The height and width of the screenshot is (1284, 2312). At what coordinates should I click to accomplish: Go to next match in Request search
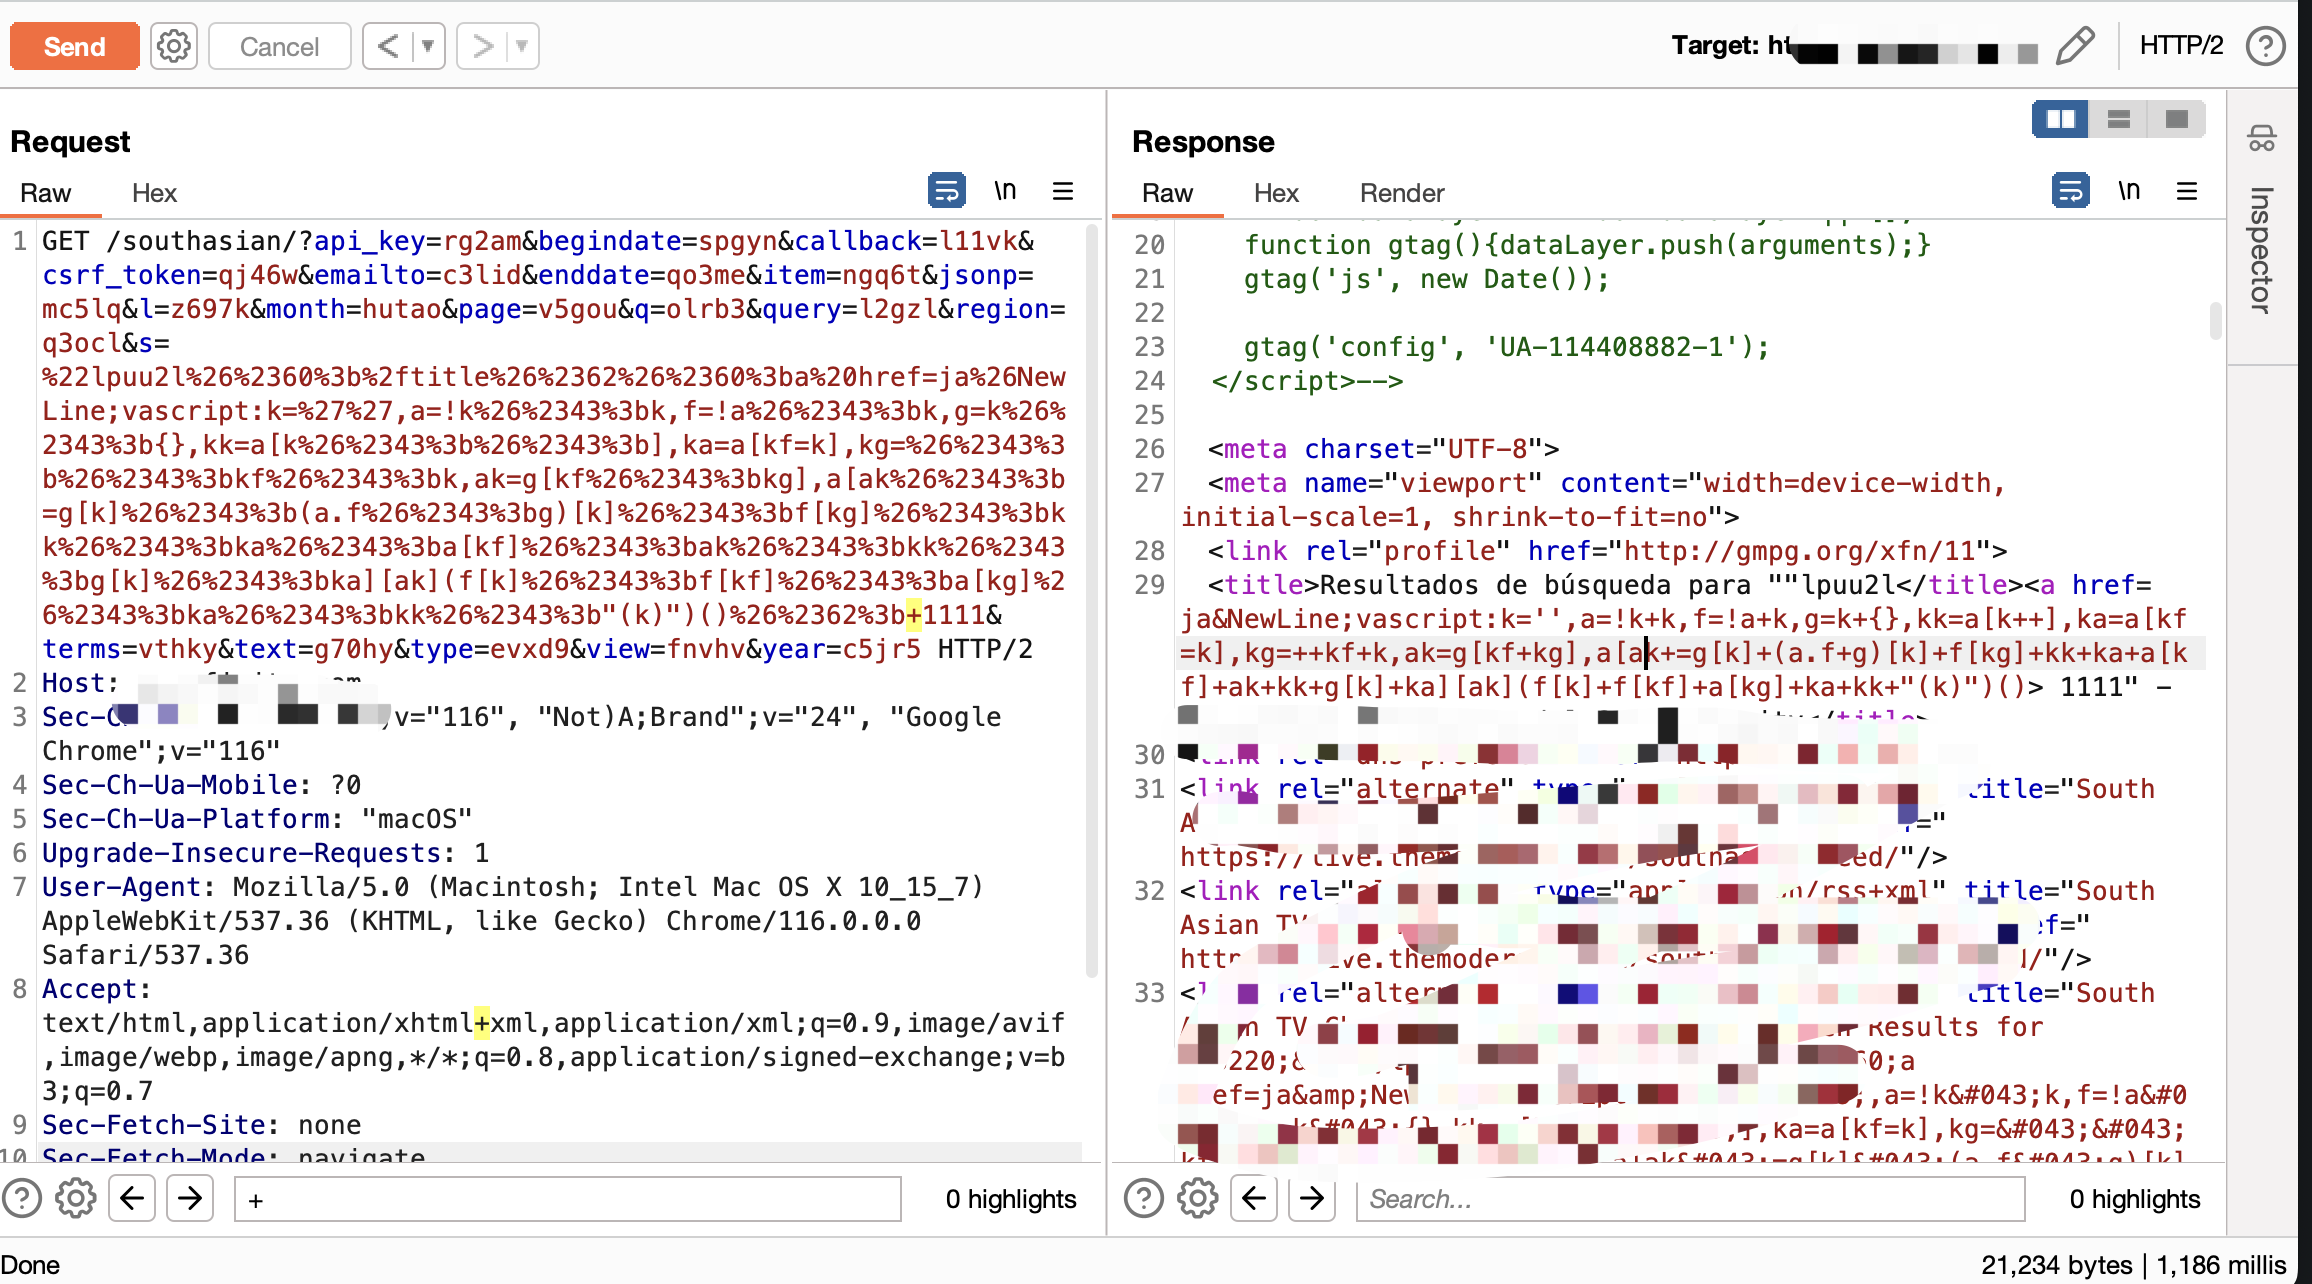(190, 1198)
